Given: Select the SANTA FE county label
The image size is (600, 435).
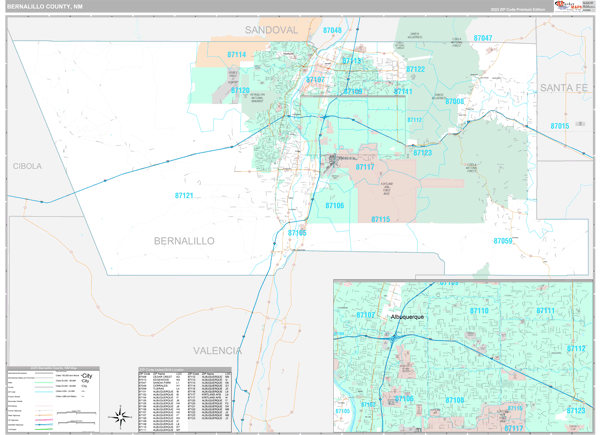Looking at the screenshot, I should pos(564,88).
